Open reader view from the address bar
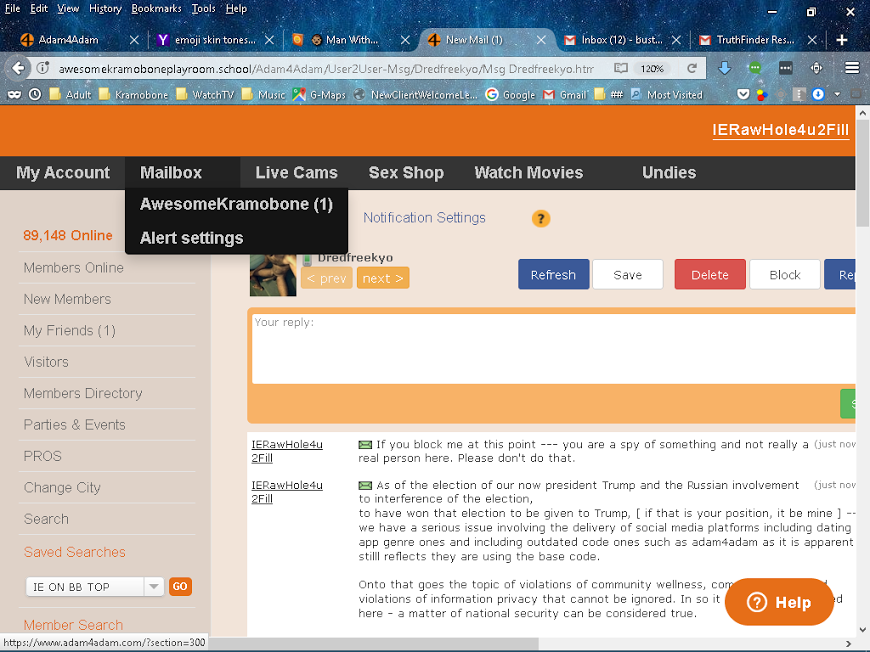The width and height of the screenshot is (870, 652). click(621, 68)
